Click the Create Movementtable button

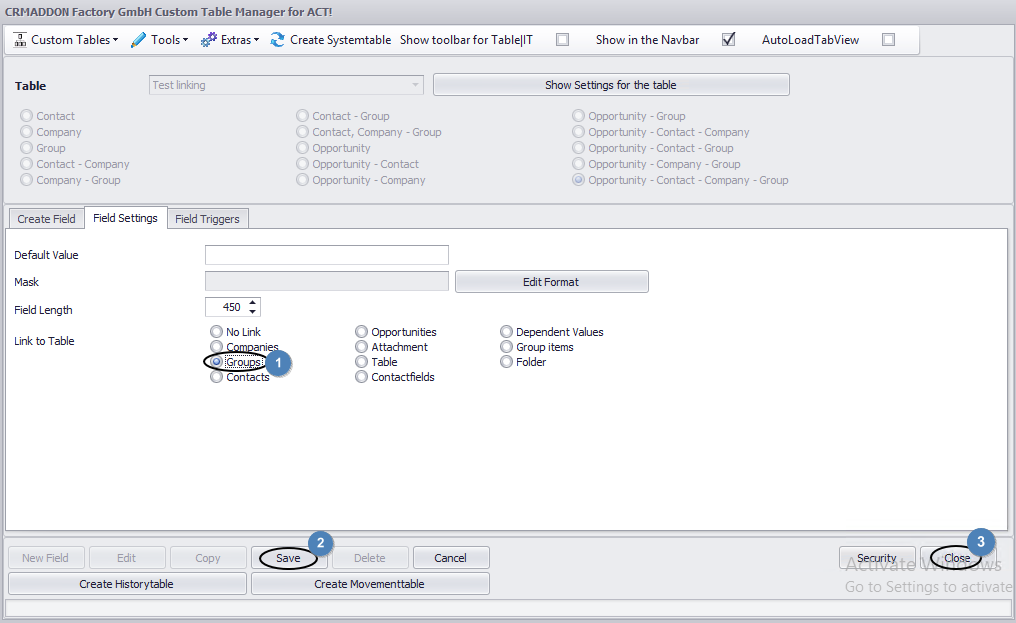tap(370, 583)
